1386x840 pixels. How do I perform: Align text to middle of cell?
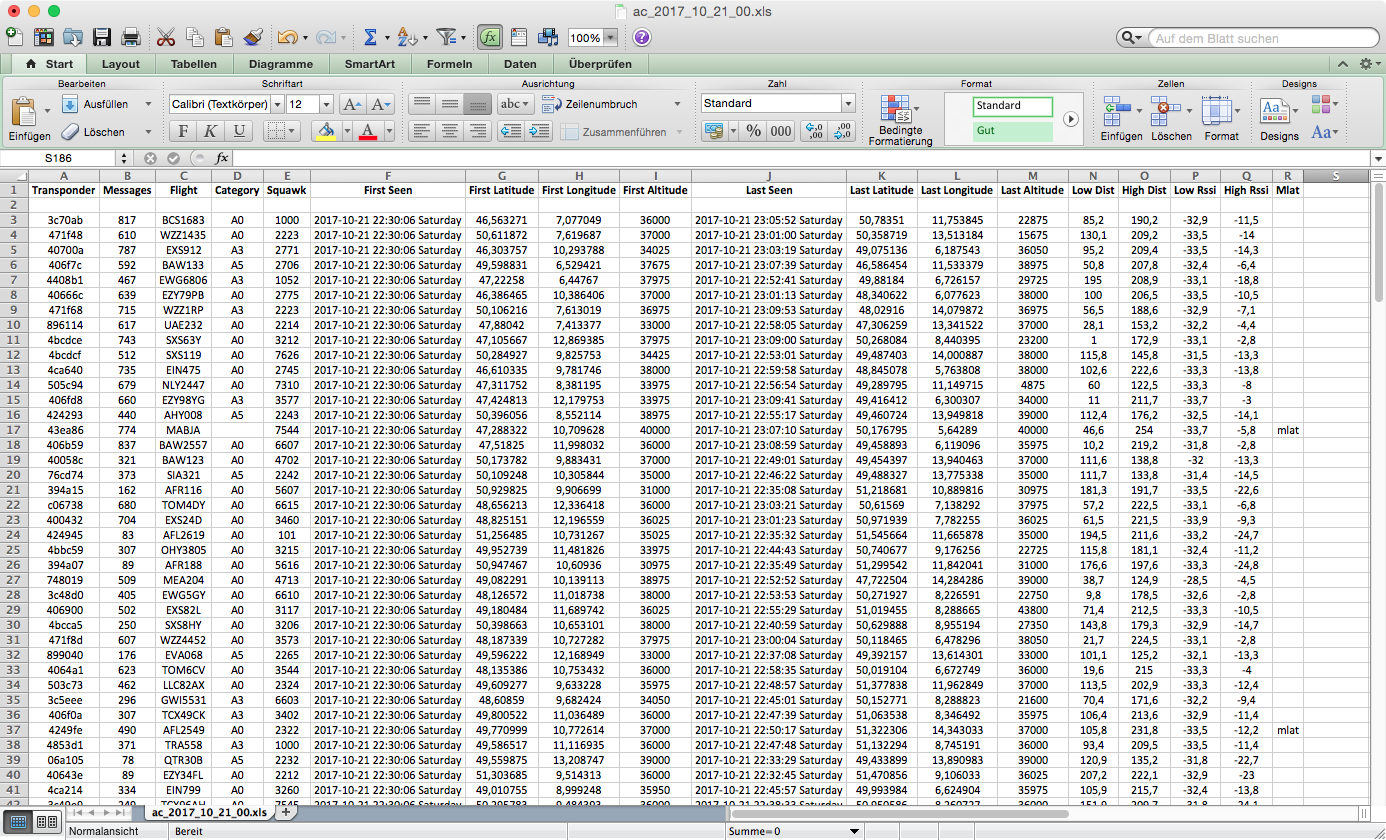pyautogui.click(x=450, y=104)
